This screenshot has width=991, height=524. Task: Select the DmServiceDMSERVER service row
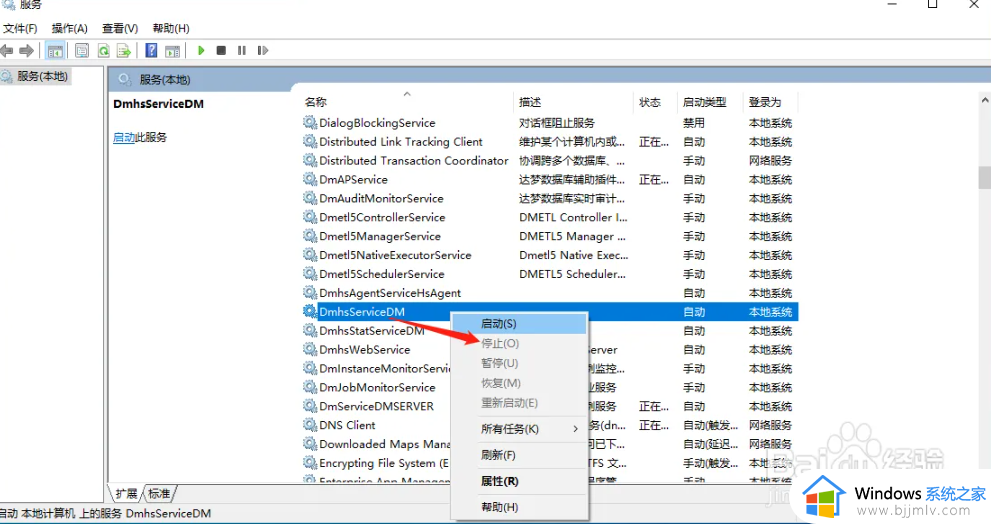550,406
